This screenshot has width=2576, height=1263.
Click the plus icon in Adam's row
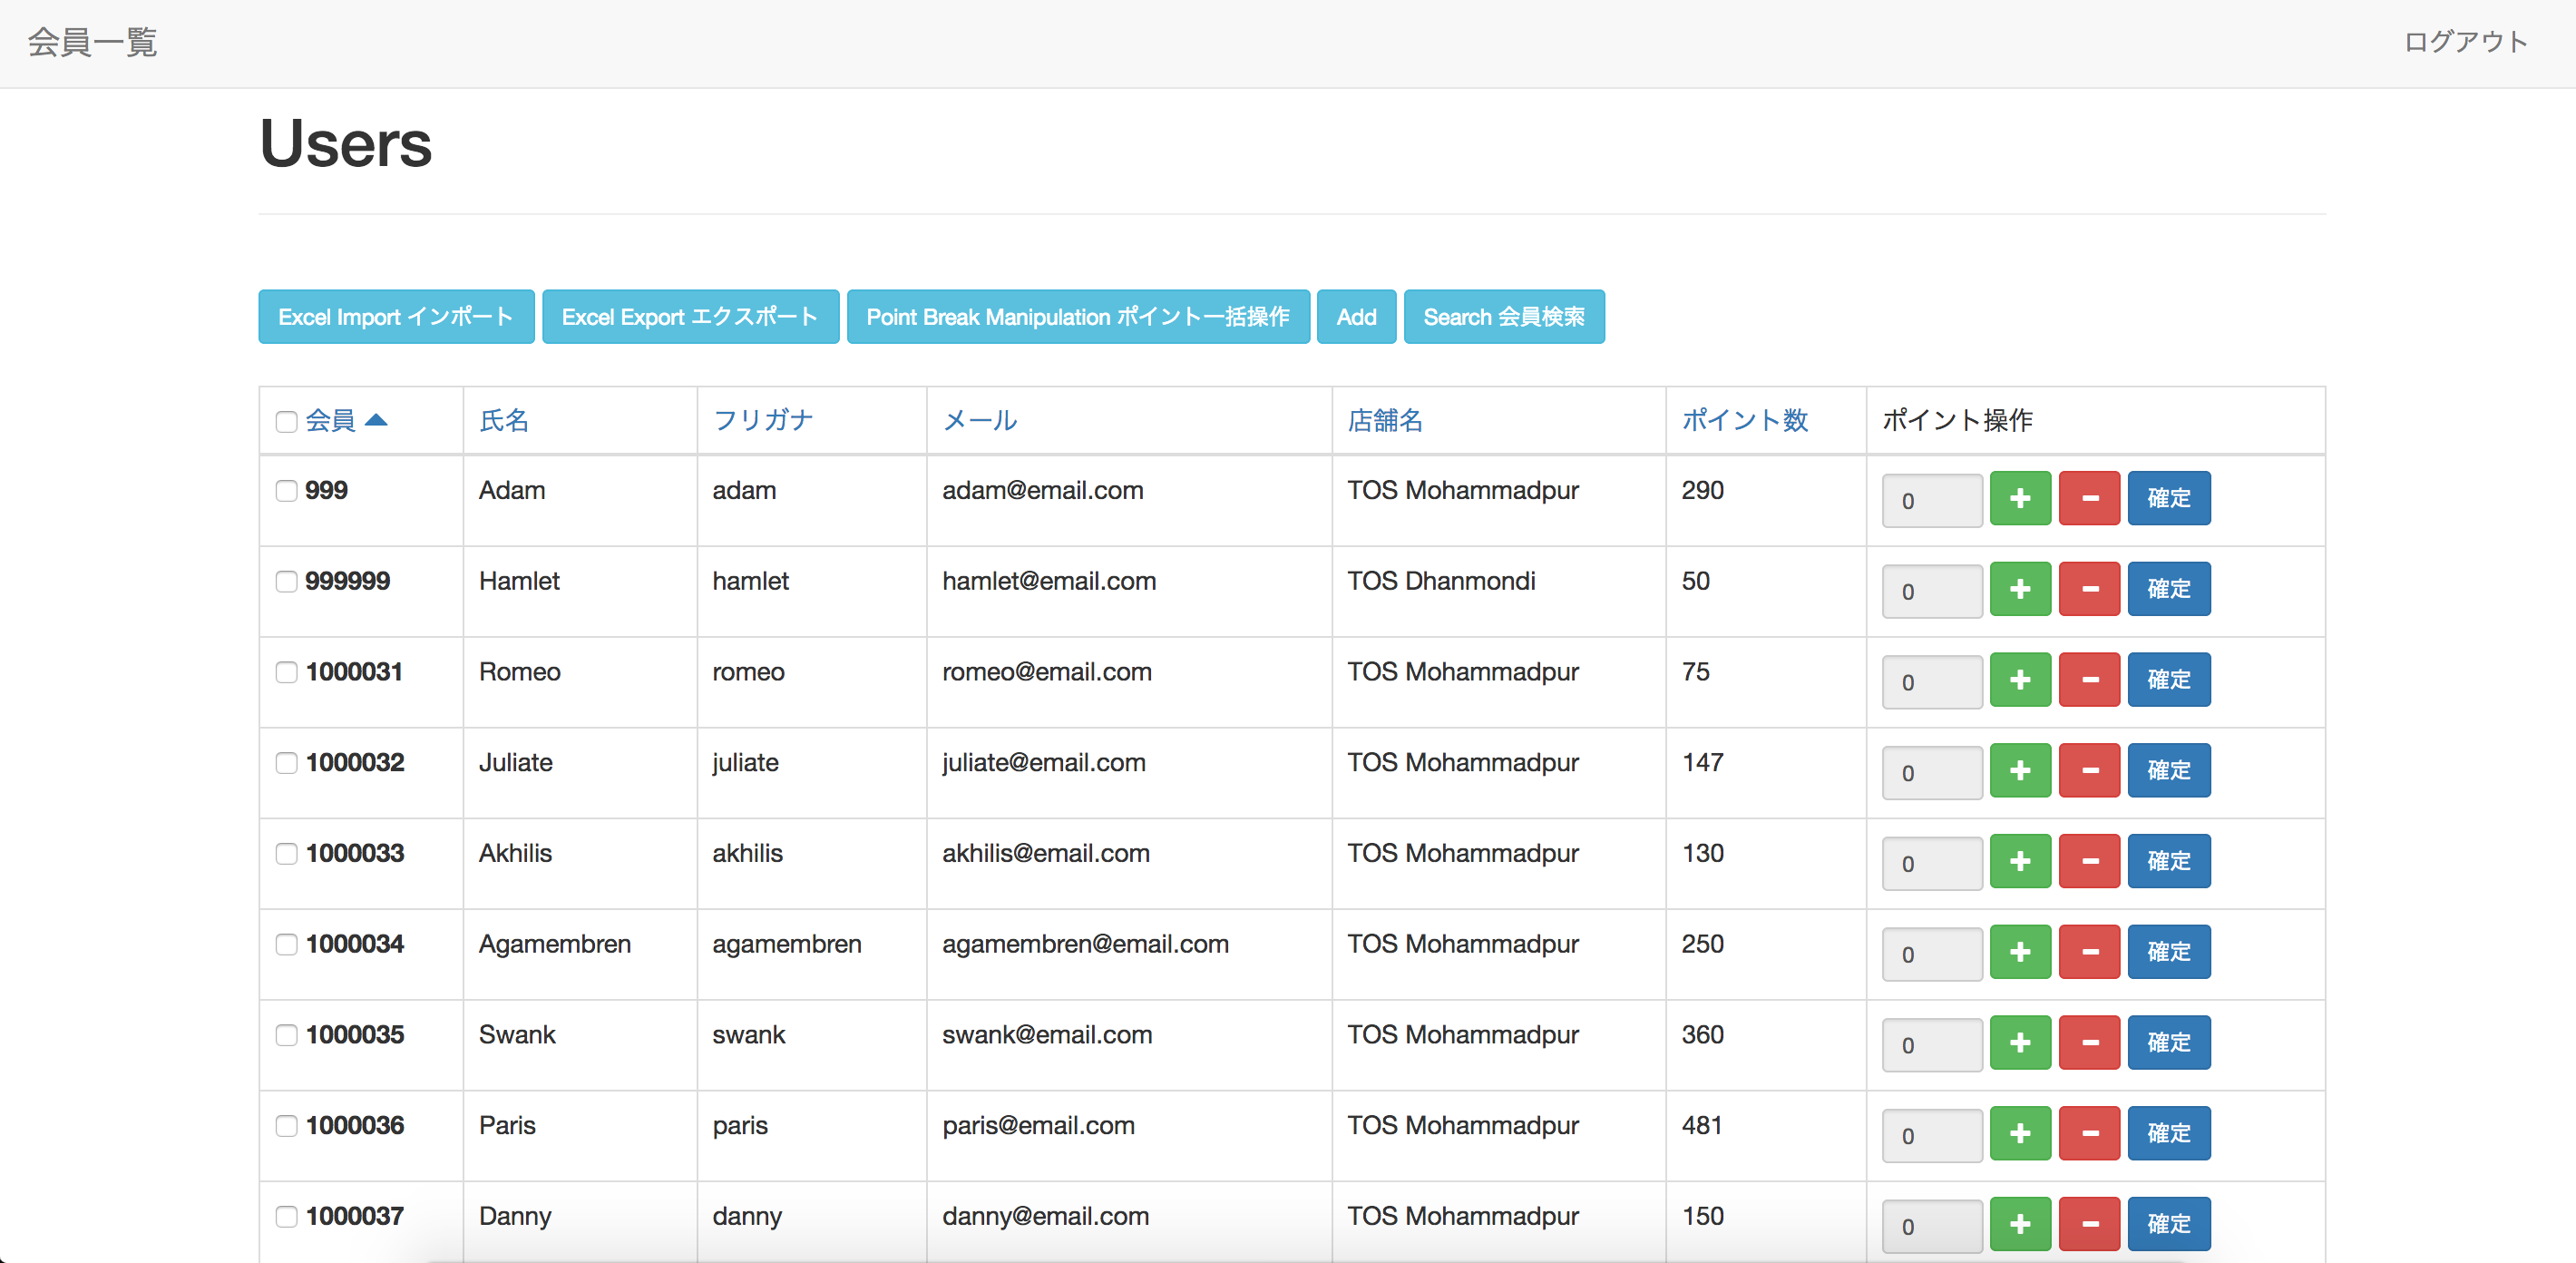(2020, 498)
